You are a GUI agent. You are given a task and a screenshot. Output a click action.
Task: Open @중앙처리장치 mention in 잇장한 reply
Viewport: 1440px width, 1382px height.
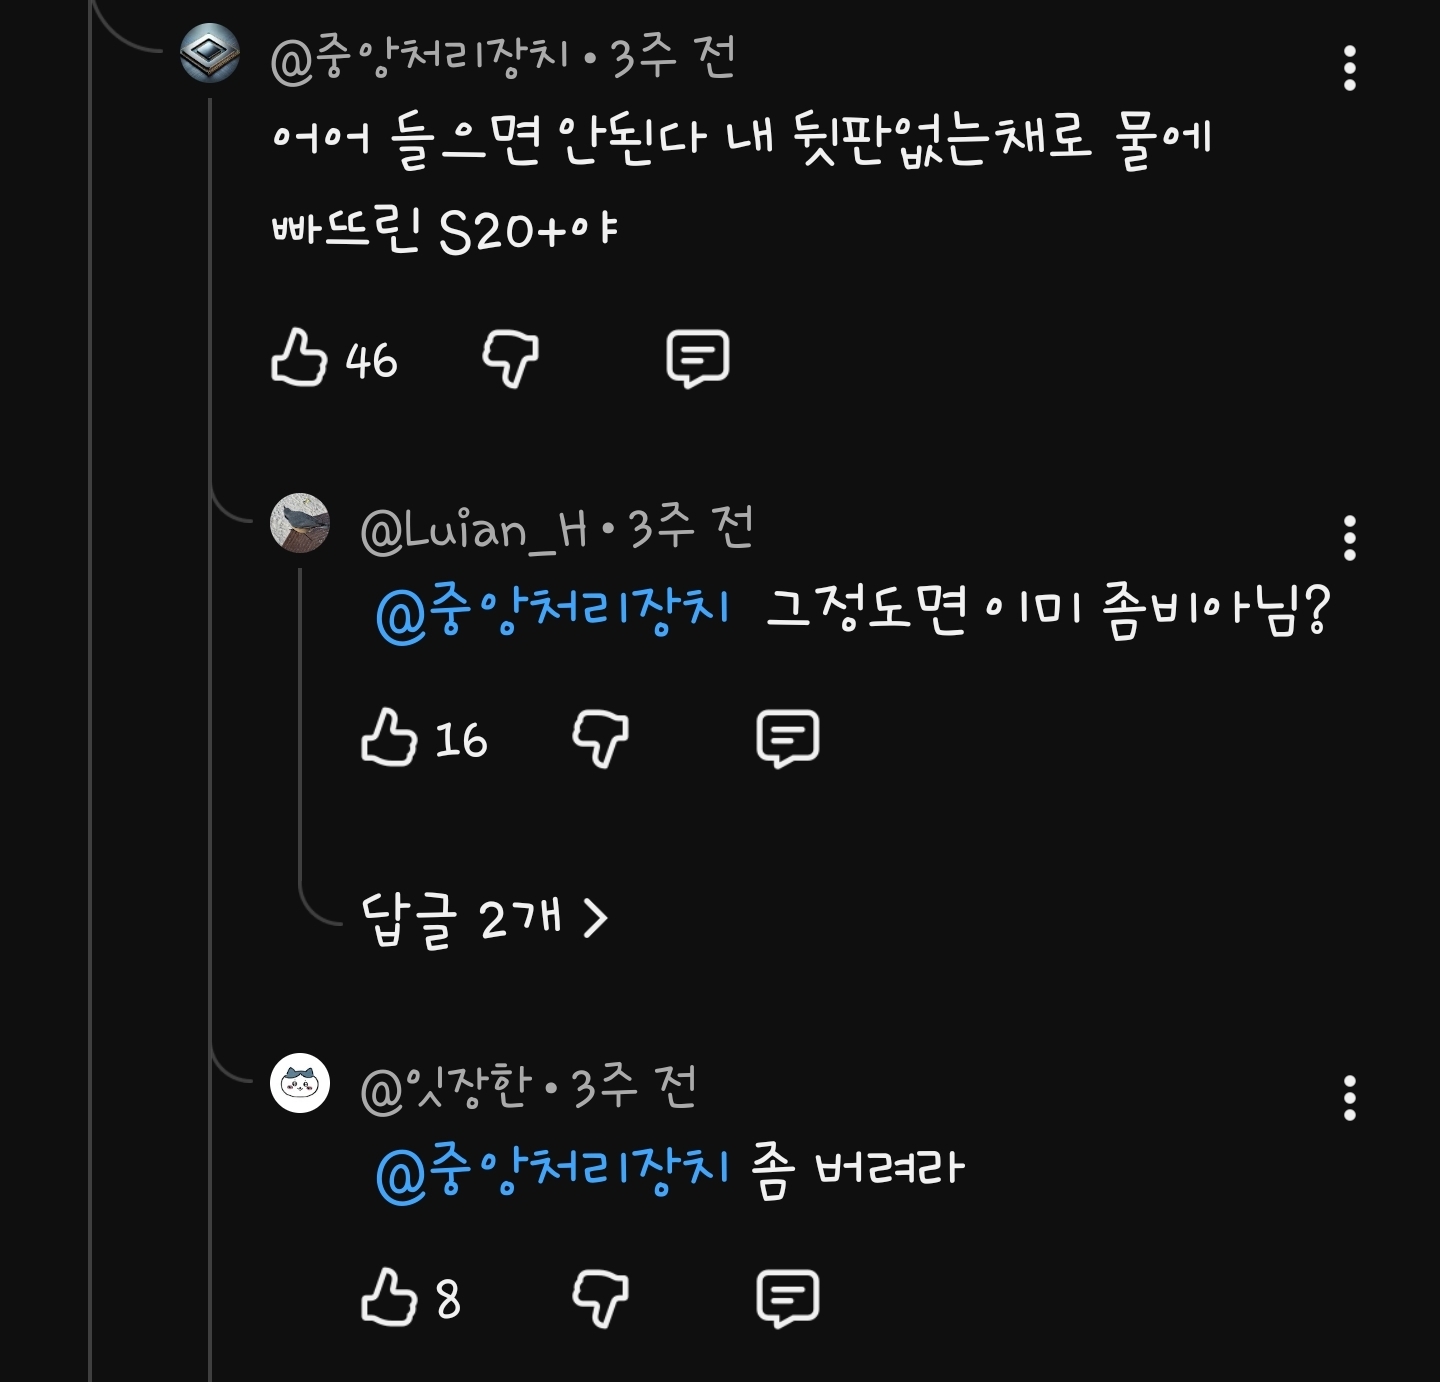[553, 1169]
